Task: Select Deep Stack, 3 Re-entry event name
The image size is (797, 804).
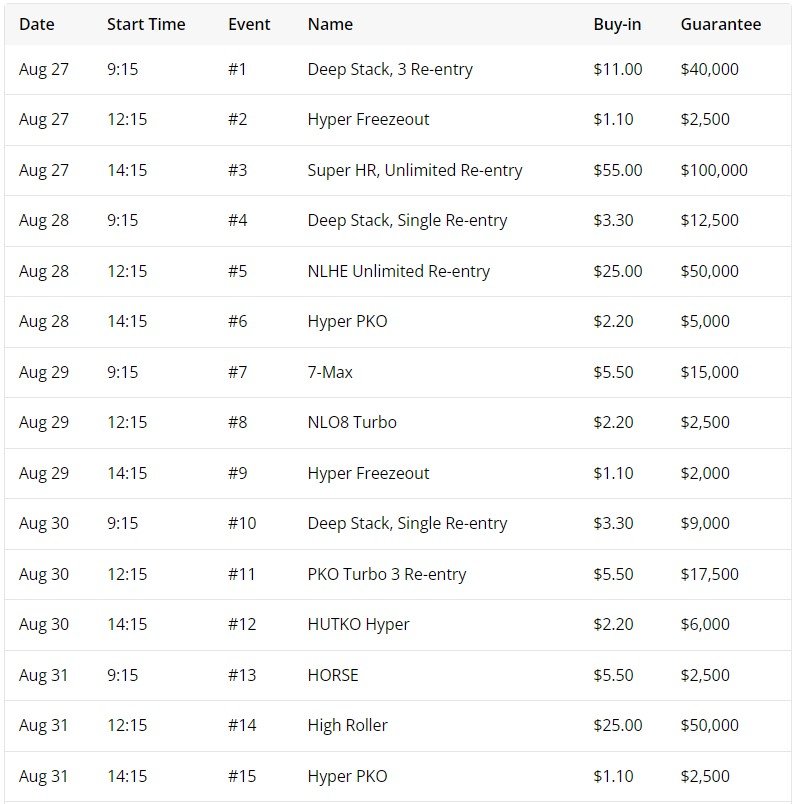Action: pyautogui.click(x=390, y=69)
